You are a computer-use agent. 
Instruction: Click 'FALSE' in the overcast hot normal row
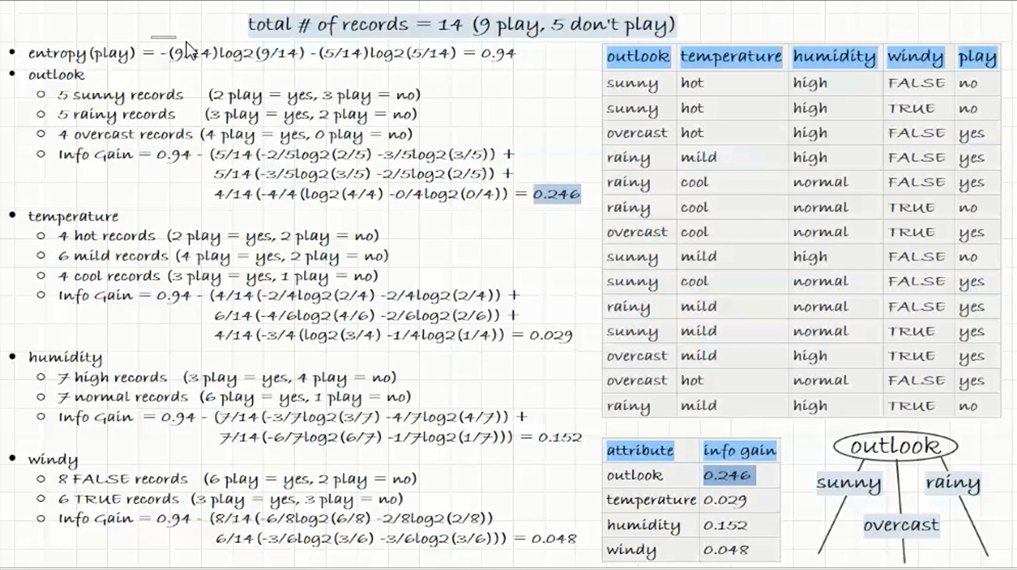(x=916, y=381)
